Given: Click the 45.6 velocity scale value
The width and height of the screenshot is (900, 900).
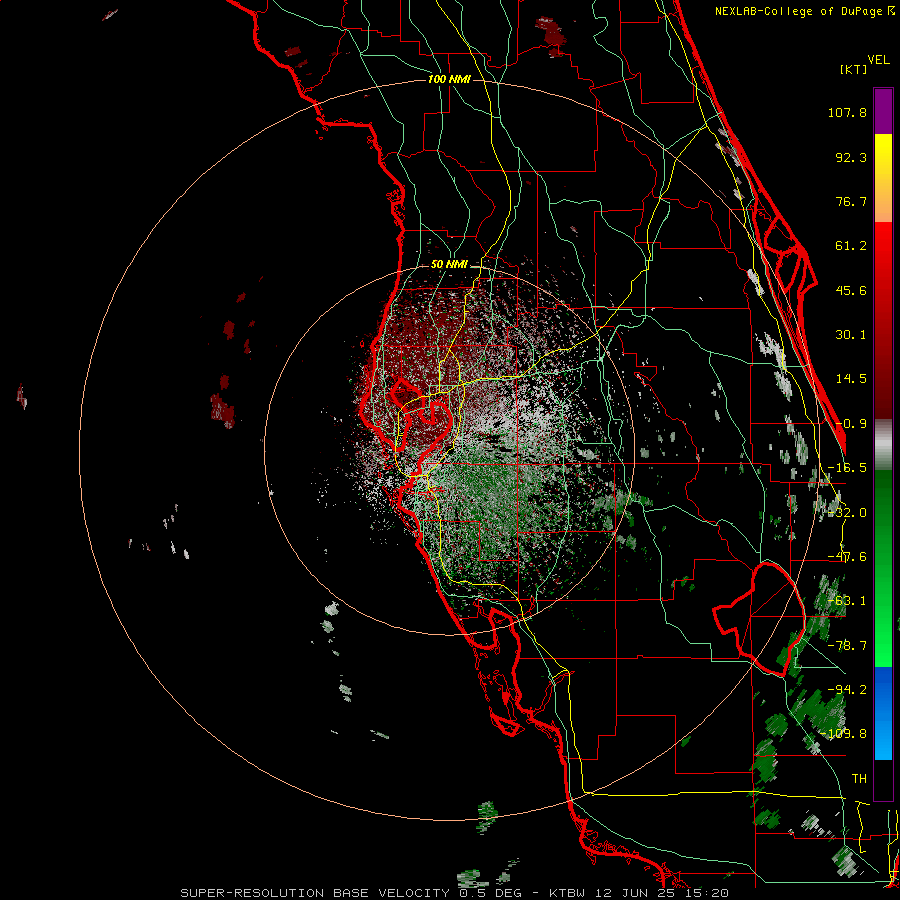Looking at the screenshot, I should [851, 290].
